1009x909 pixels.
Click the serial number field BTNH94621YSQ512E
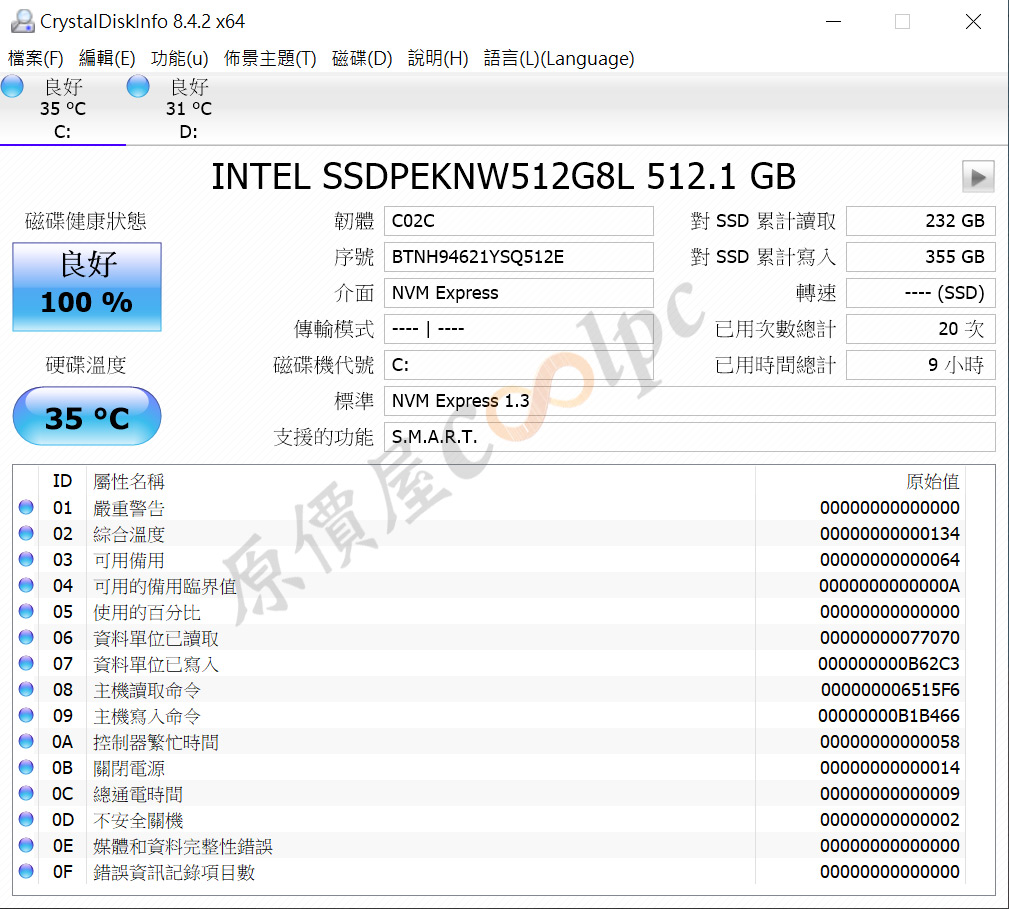[x=519, y=257]
